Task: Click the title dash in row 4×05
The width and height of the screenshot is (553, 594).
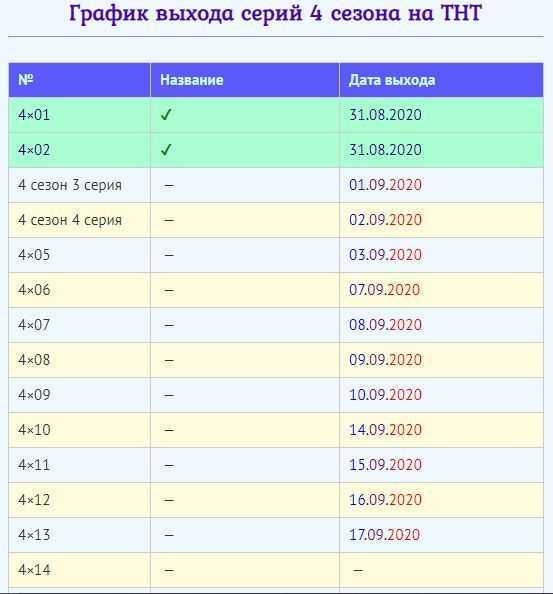Action: click(x=169, y=255)
